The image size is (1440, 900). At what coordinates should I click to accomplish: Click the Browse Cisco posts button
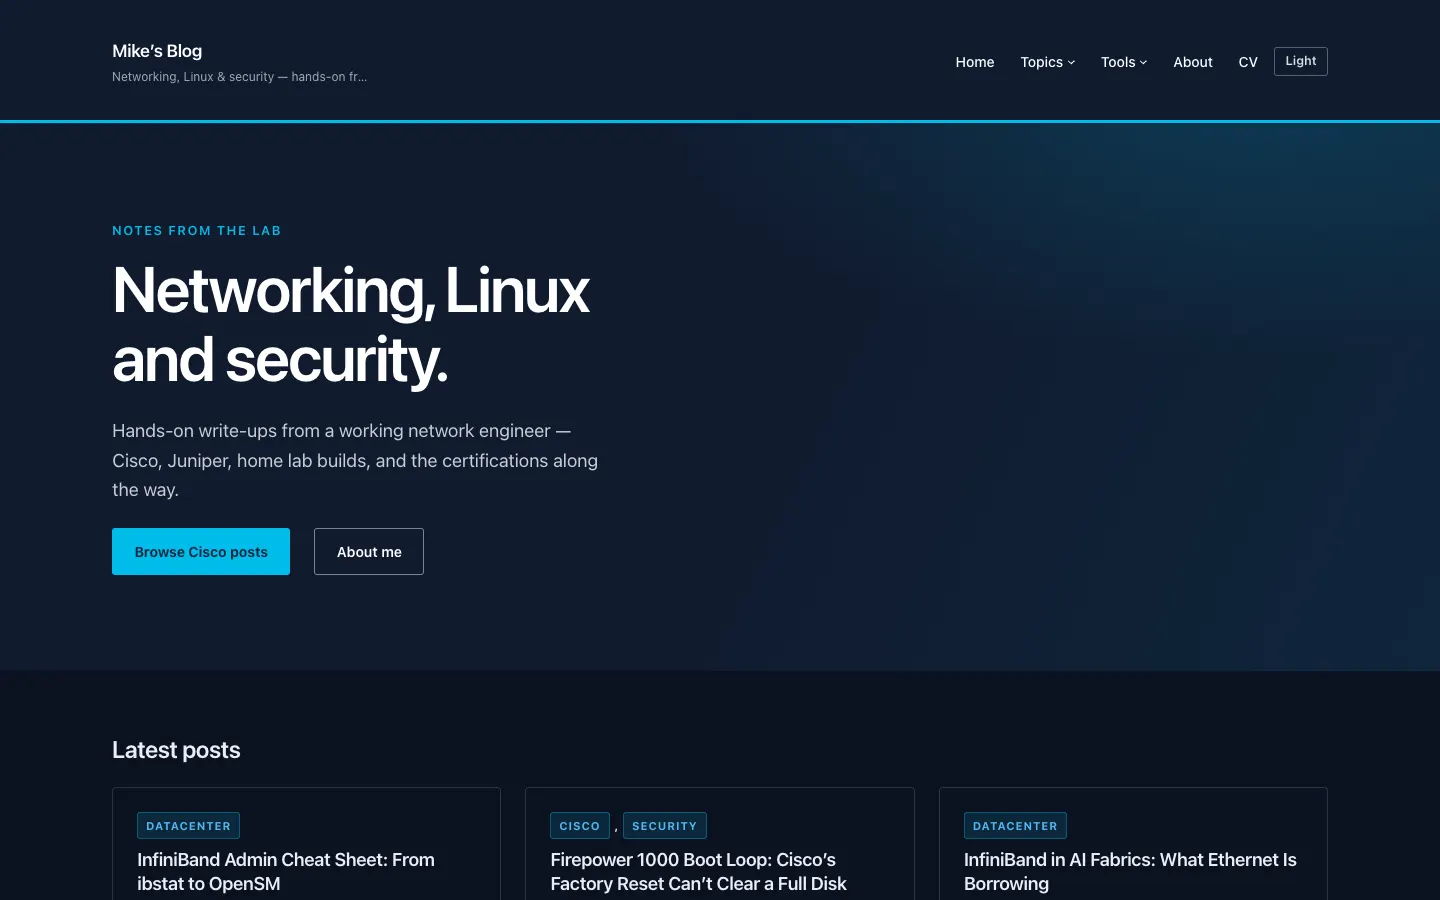tap(201, 552)
